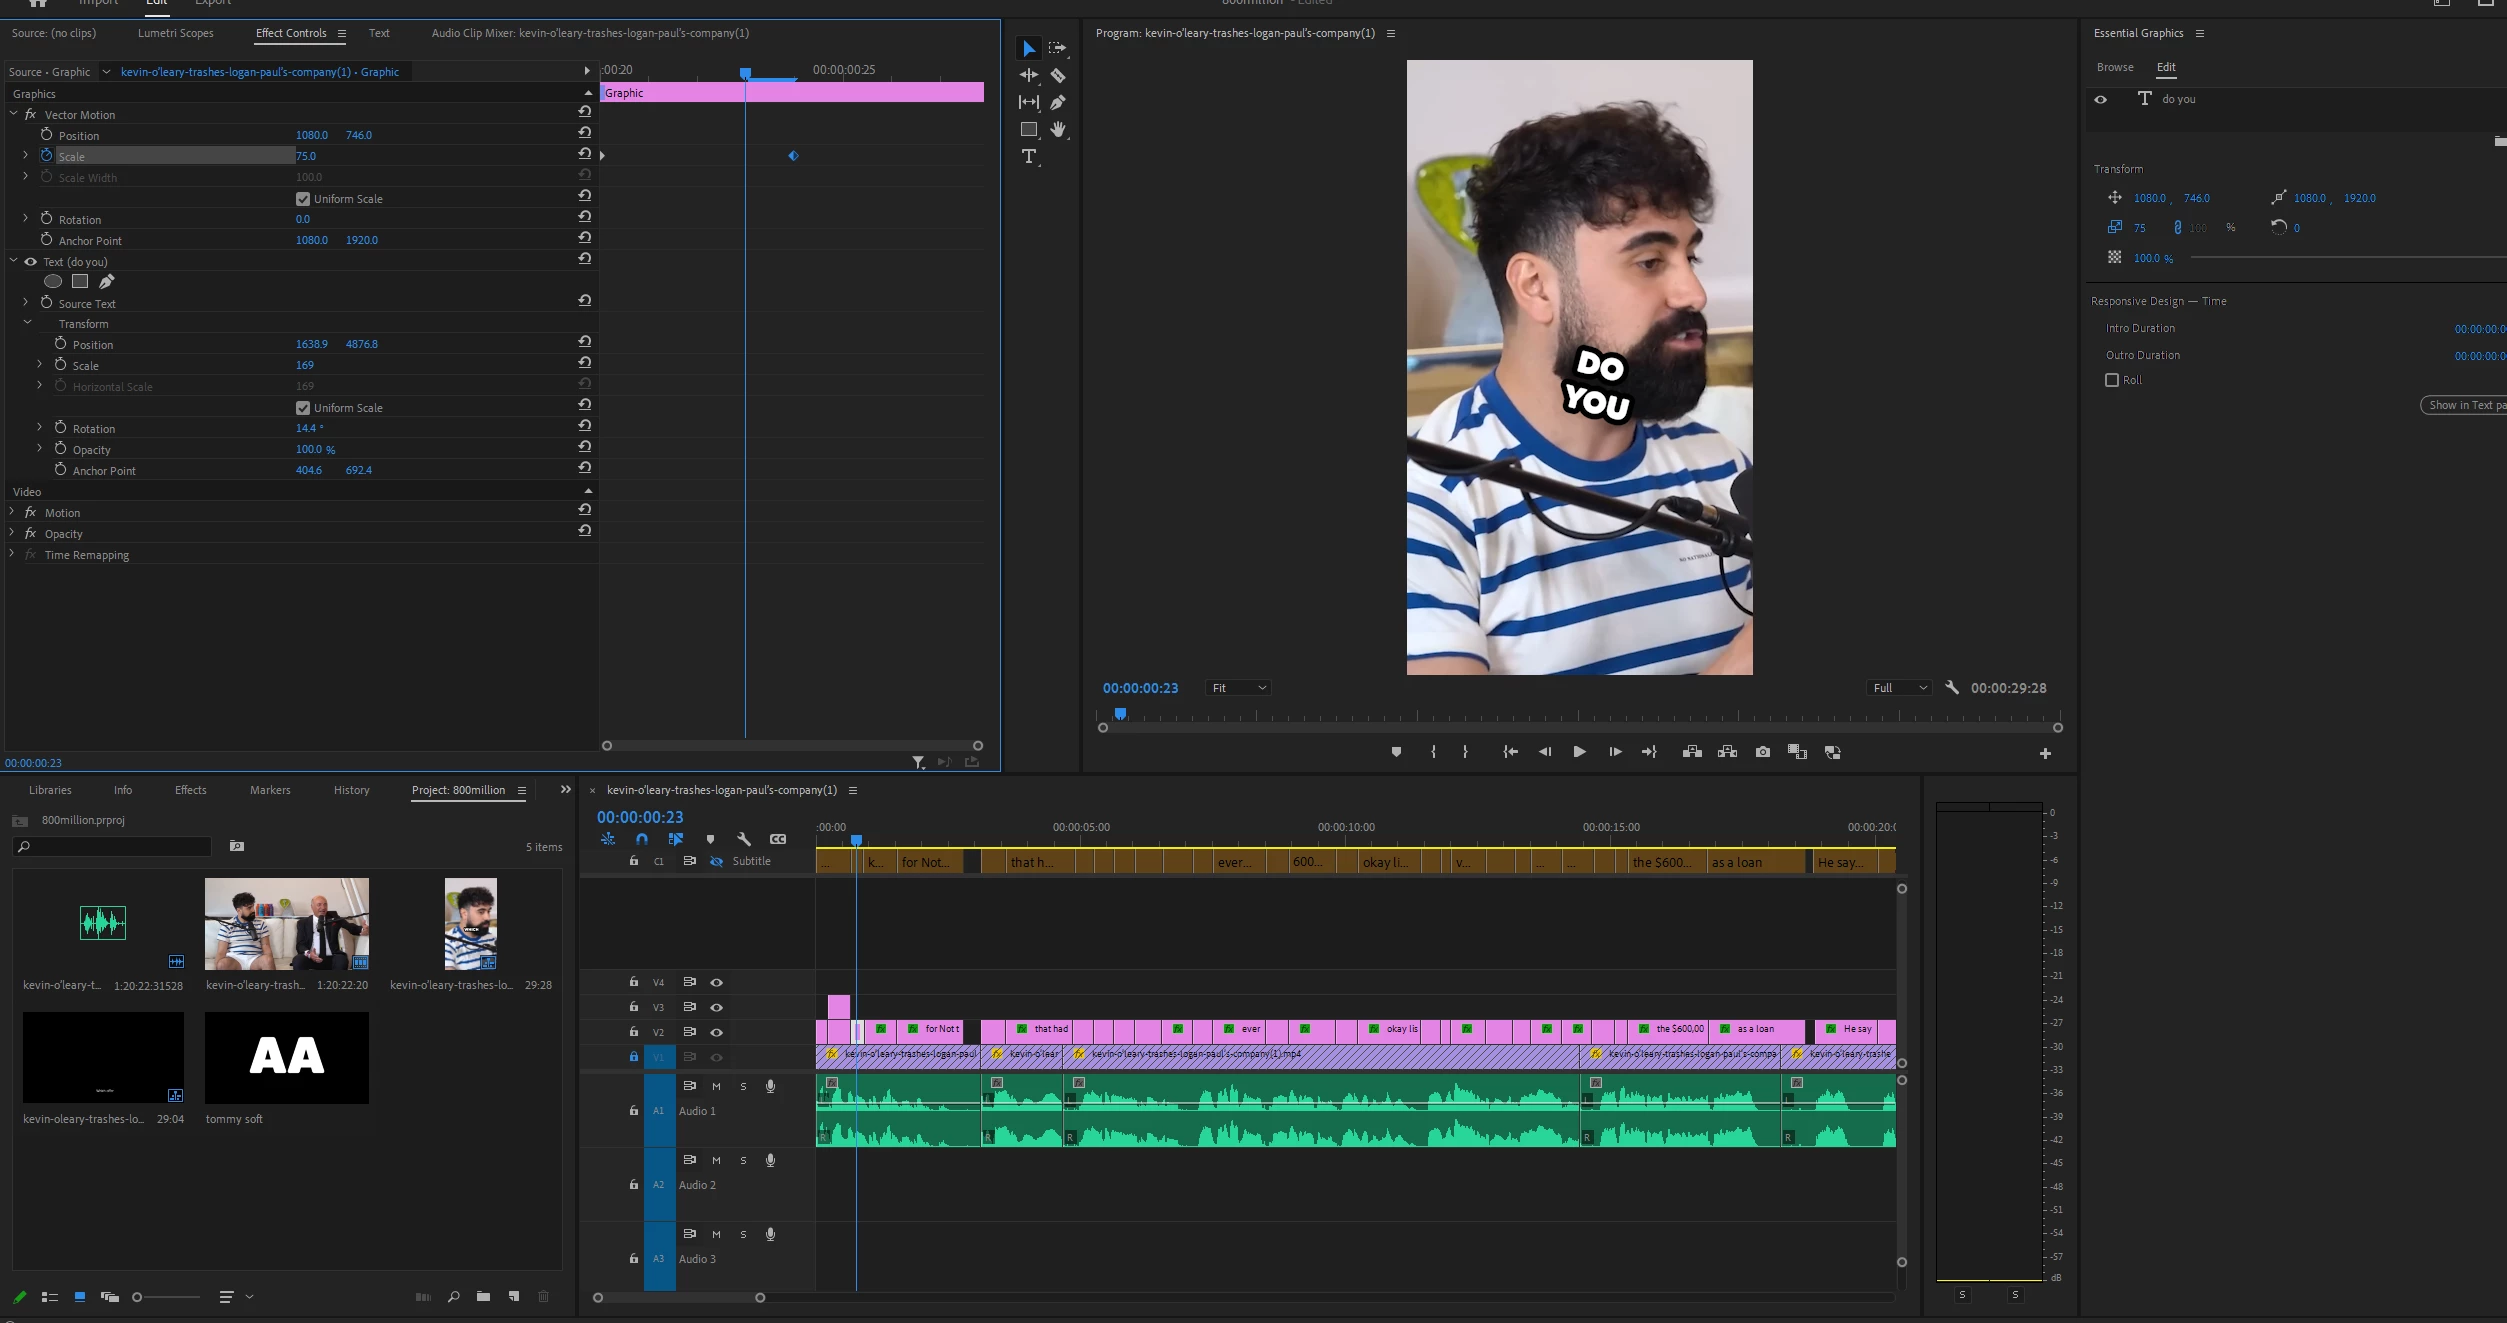Switch to the Lumetri Scopes tab
This screenshot has height=1323, width=2507.
point(175,33)
